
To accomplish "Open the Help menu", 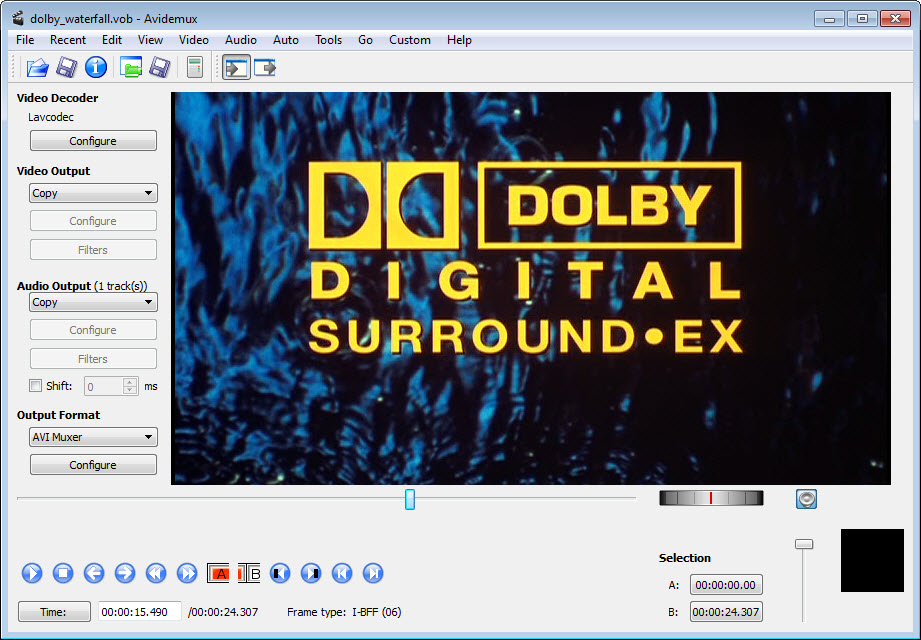I will 459,40.
